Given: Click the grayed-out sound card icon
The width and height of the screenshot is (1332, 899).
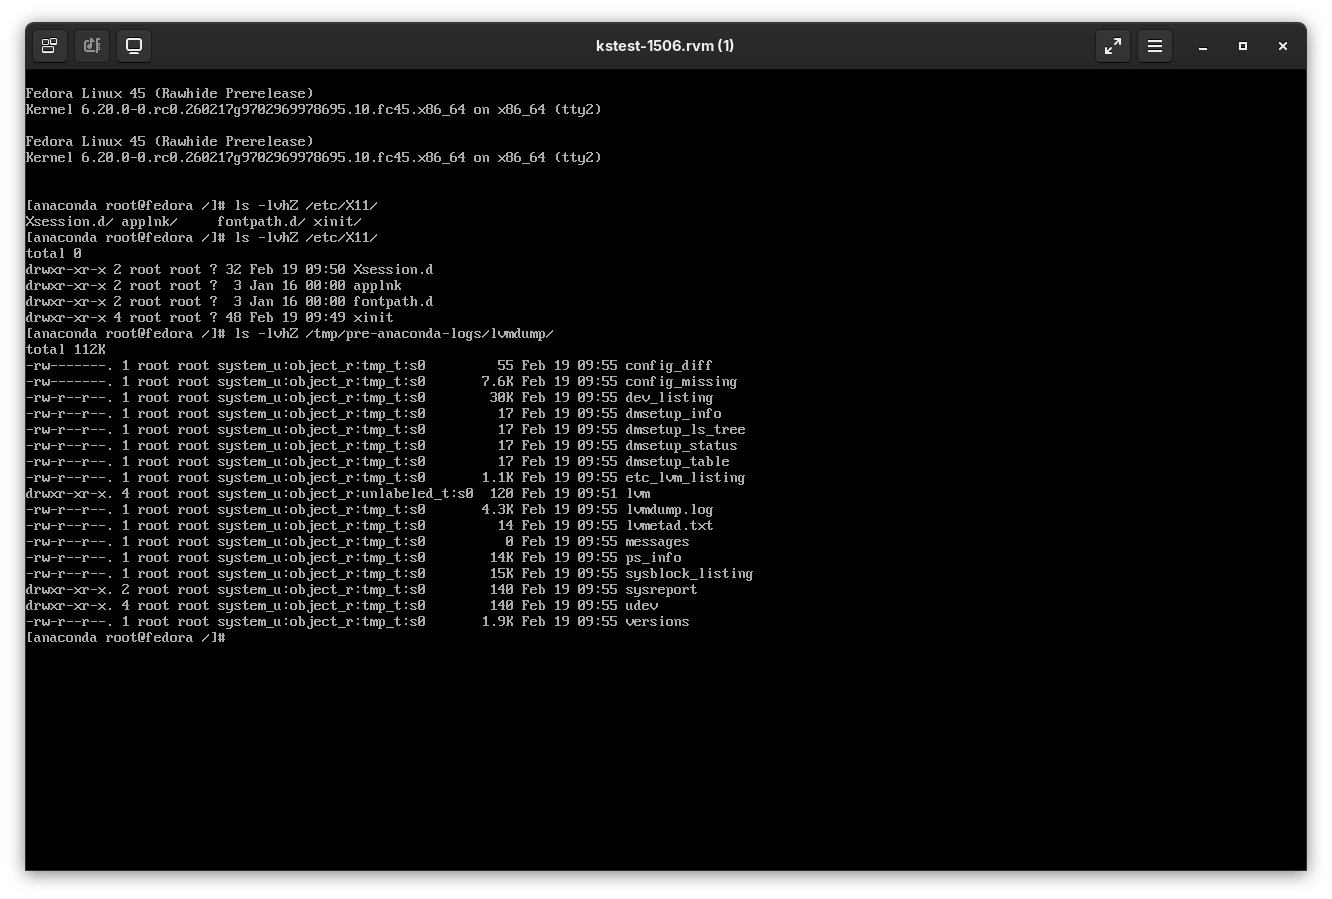Looking at the screenshot, I should tap(92, 46).
